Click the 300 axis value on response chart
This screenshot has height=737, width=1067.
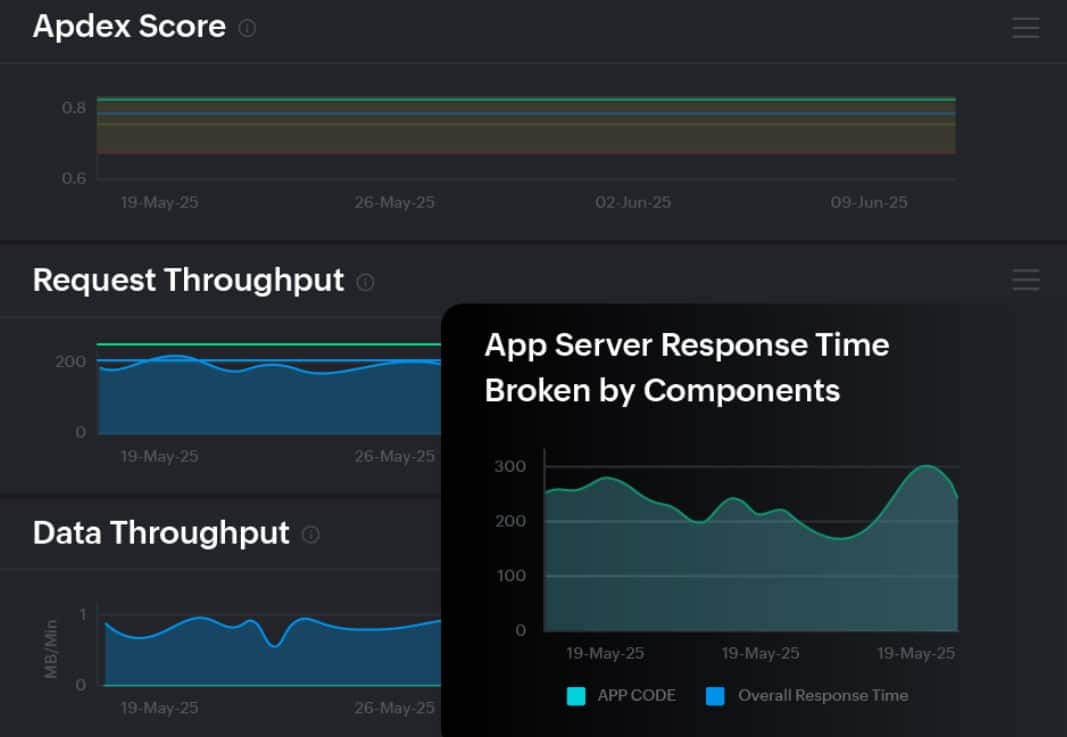pyautogui.click(x=510, y=467)
